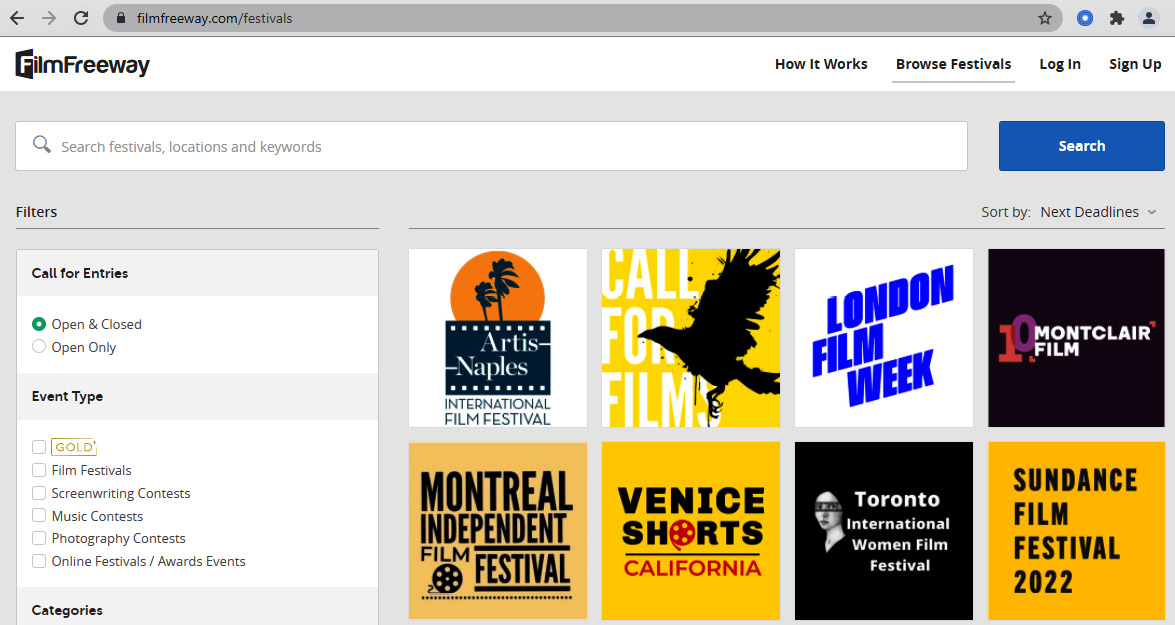The width and height of the screenshot is (1175, 625).
Task: Click the Log In link
Action: (1060, 64)
